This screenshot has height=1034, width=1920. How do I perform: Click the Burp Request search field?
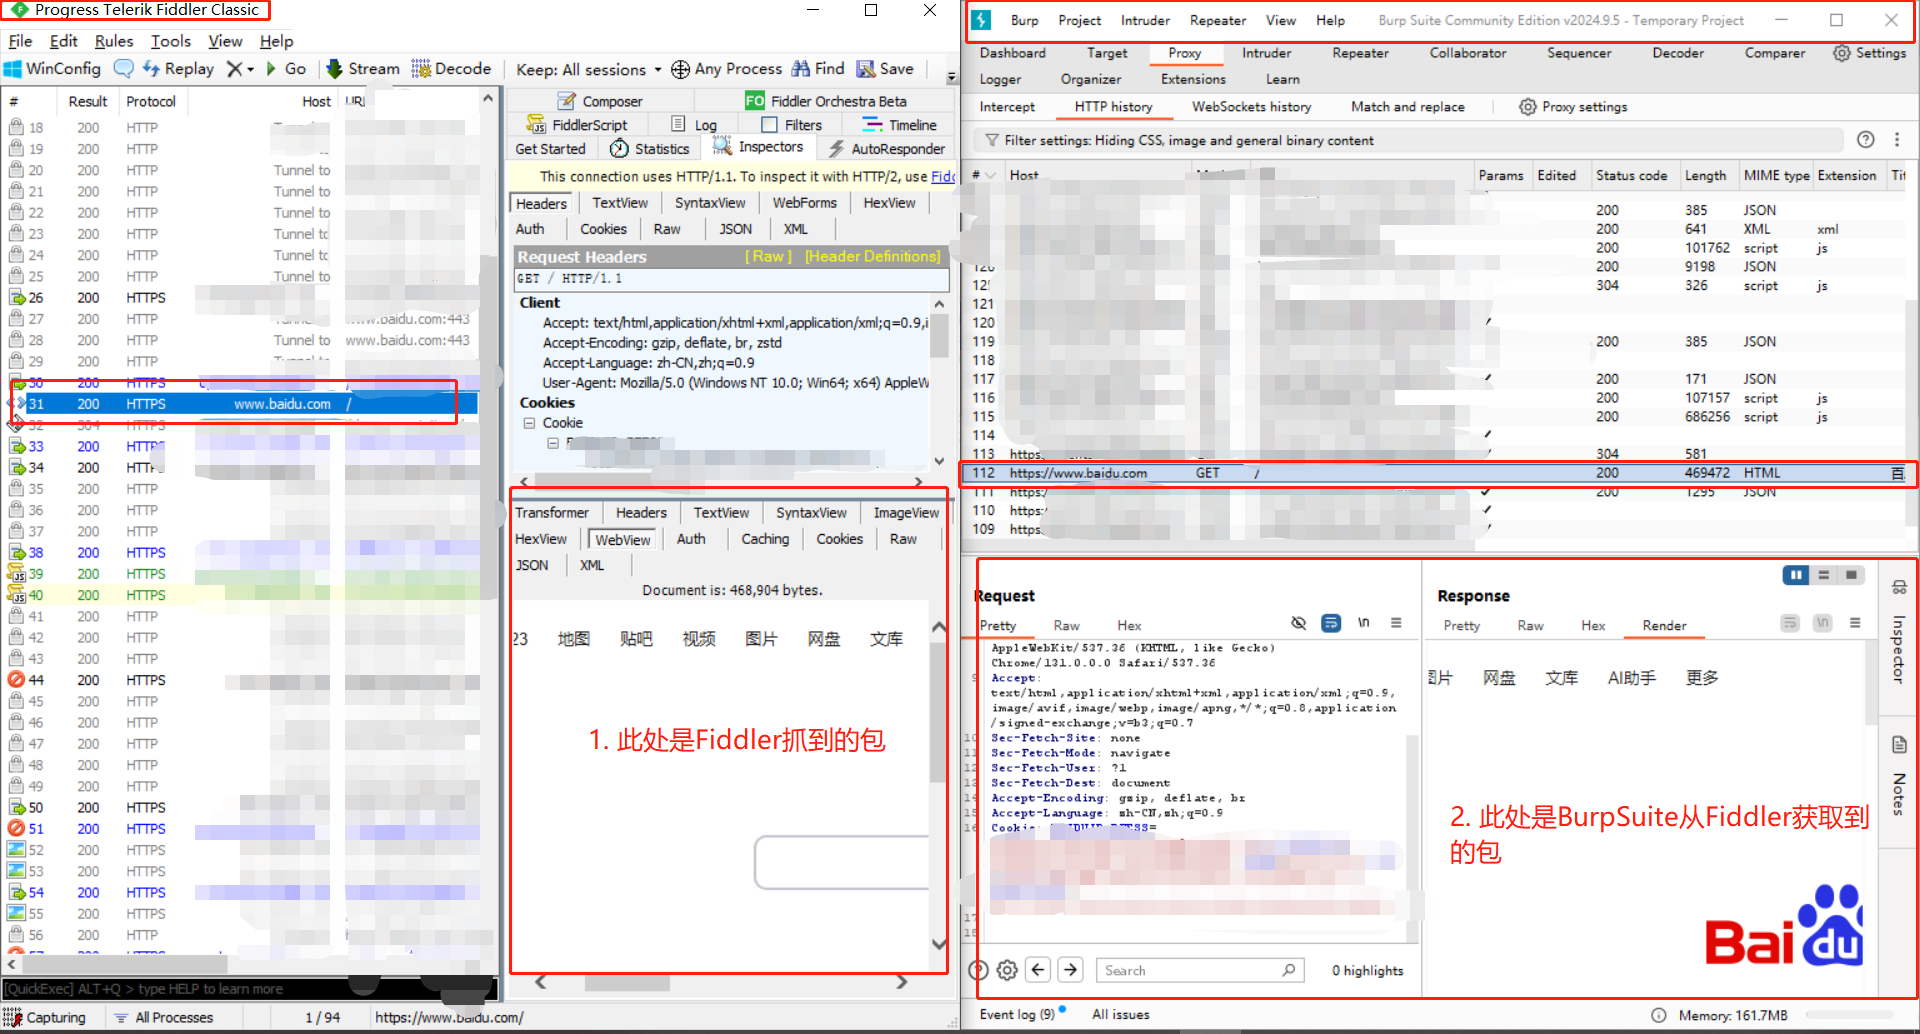click(x=1200, y=970)
